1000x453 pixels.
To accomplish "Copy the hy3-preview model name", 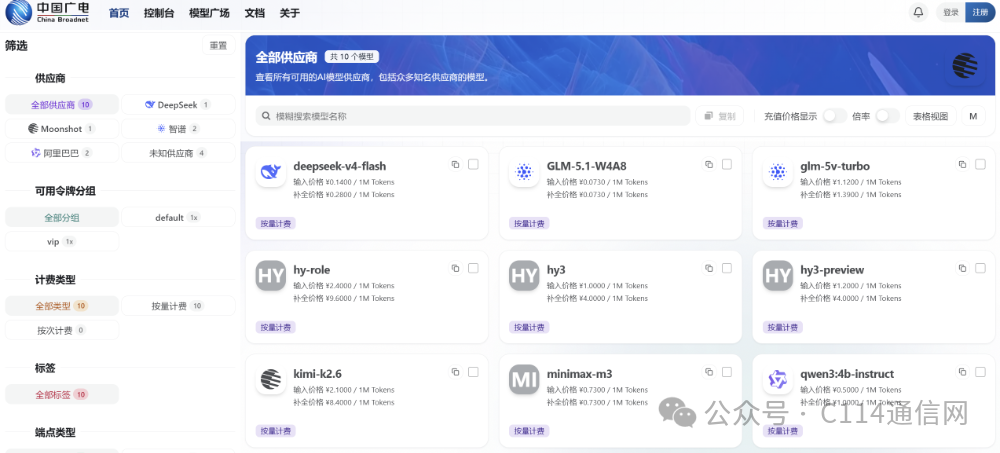I will click(x=962, y=269).
